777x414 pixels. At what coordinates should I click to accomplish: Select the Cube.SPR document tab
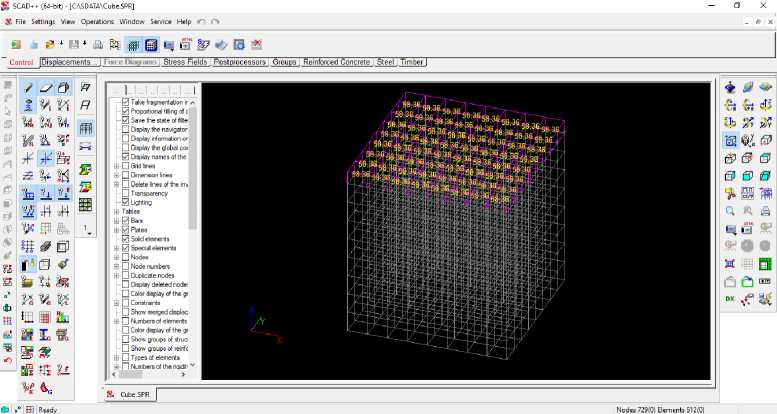[x=130, y=395]
